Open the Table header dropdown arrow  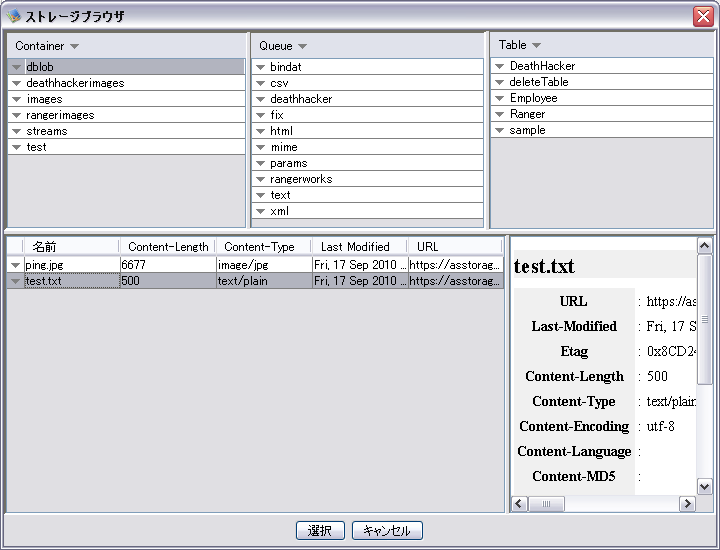536,45
